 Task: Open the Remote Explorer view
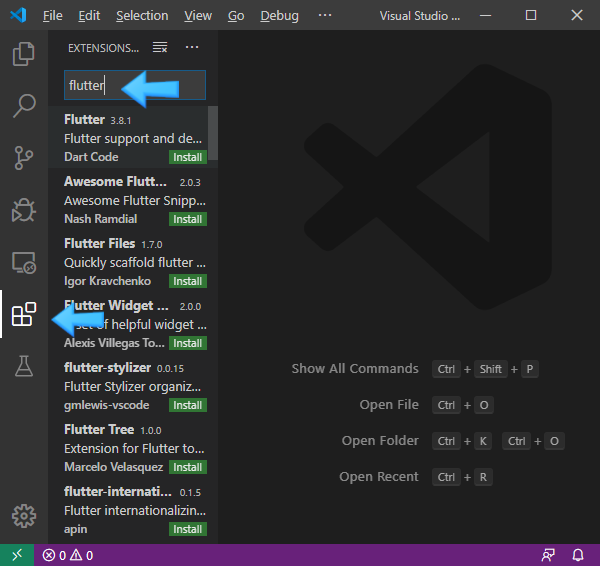click(x=24, y=263)
